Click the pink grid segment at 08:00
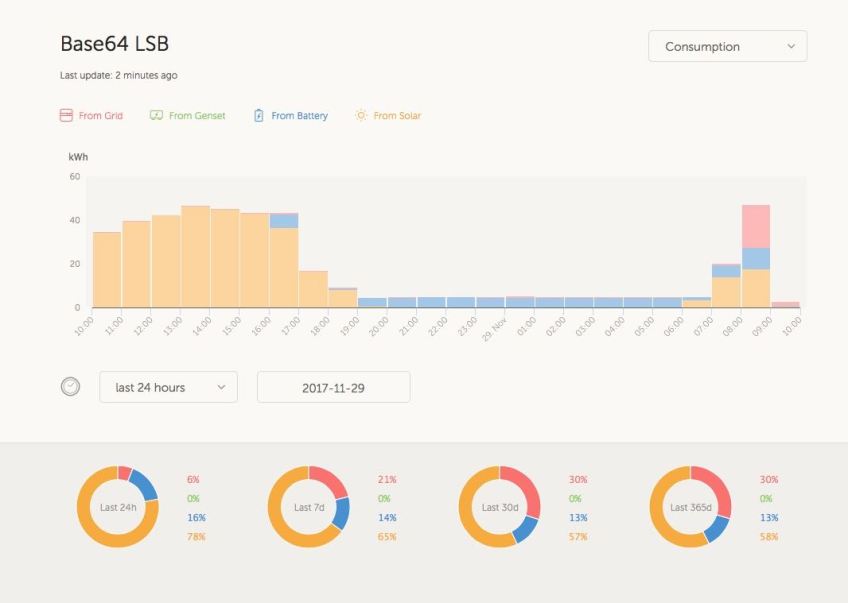This screenshot has height=603, width=848. click(x=756, y=226)
